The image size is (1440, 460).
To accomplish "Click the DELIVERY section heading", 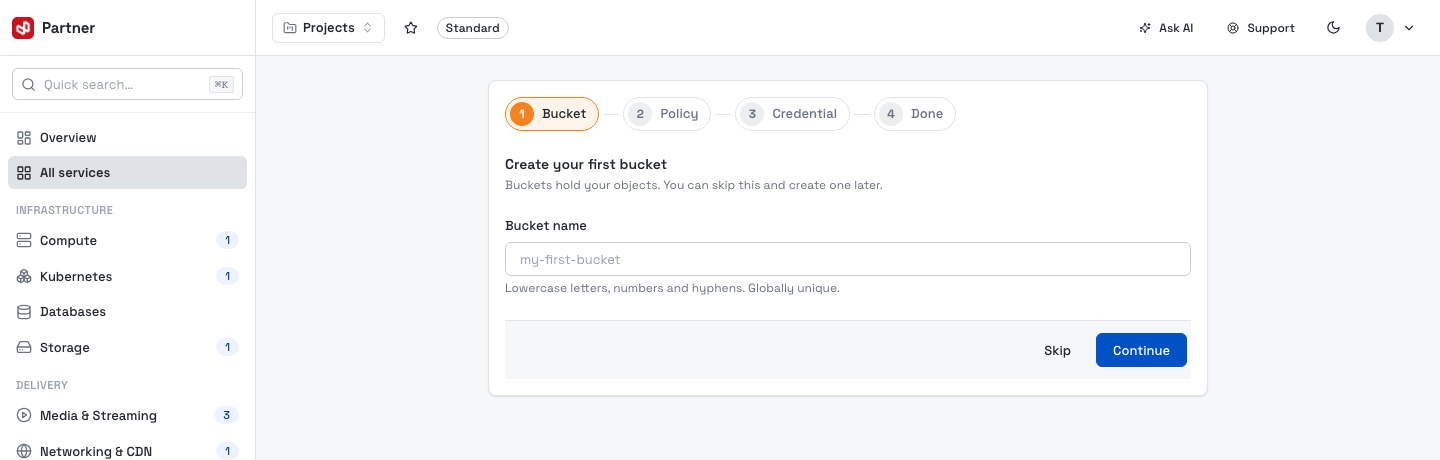I will click(42, 385).
